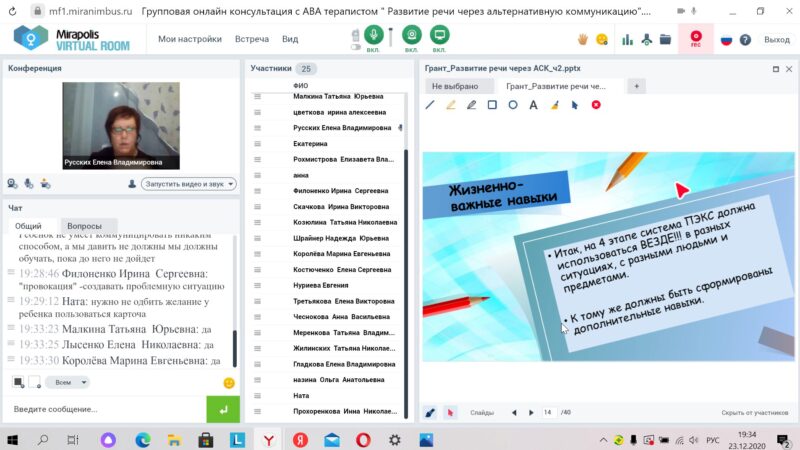This screenshot has height=450, width=800.
Task: Open the Вид menu
Action: (x=290, y=39)
